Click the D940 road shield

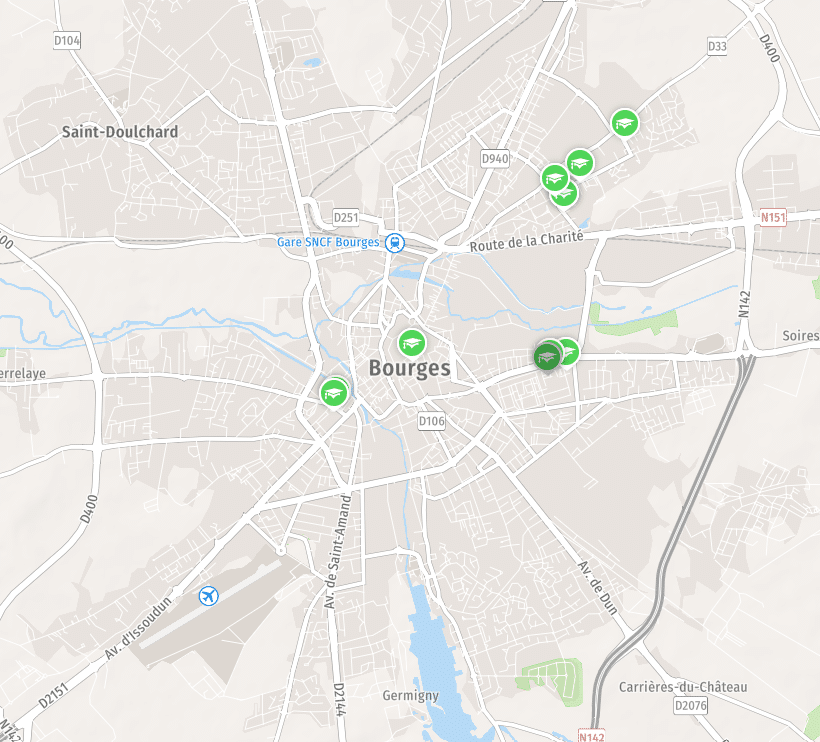pos(495,158)
